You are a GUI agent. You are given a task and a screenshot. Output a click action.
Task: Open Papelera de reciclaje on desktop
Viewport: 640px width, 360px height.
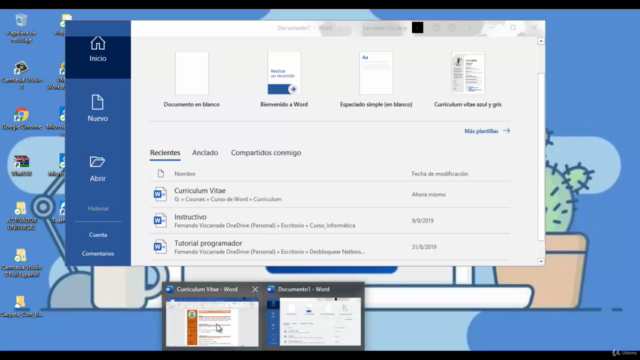(21, 28)
